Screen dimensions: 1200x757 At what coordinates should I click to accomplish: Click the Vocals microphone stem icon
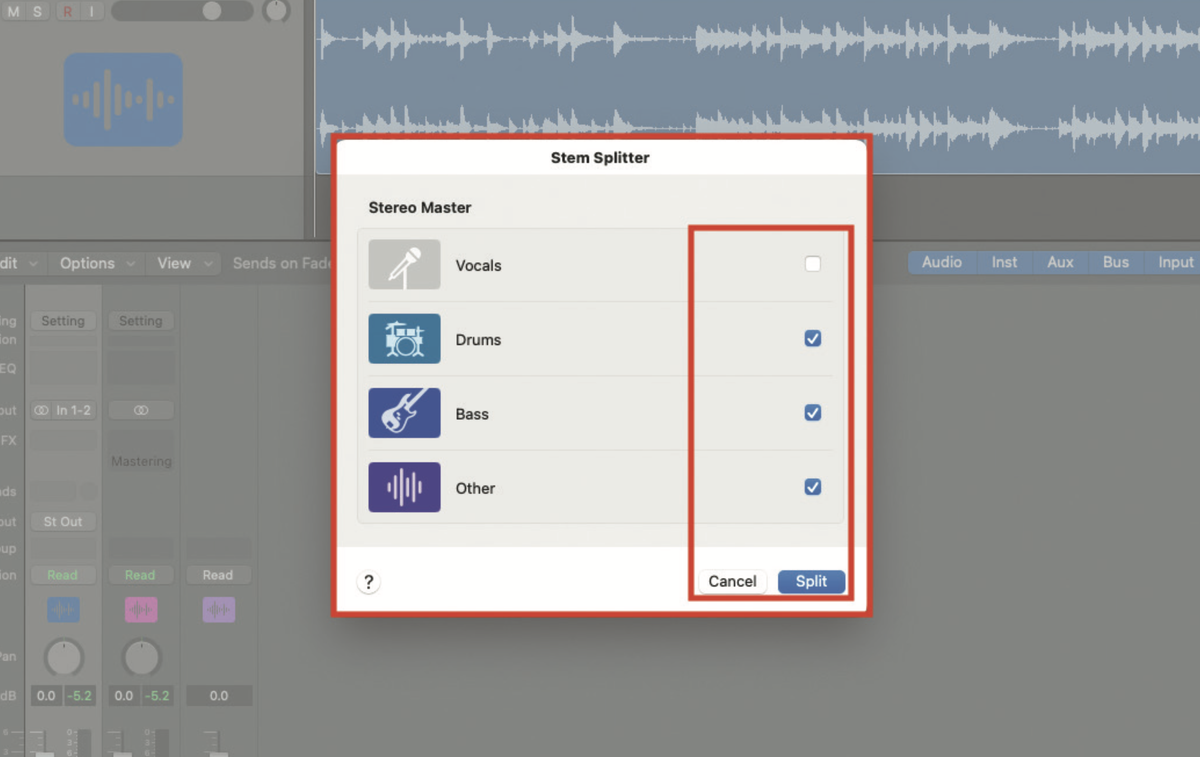pyautogui.click(x=404, y=265)
